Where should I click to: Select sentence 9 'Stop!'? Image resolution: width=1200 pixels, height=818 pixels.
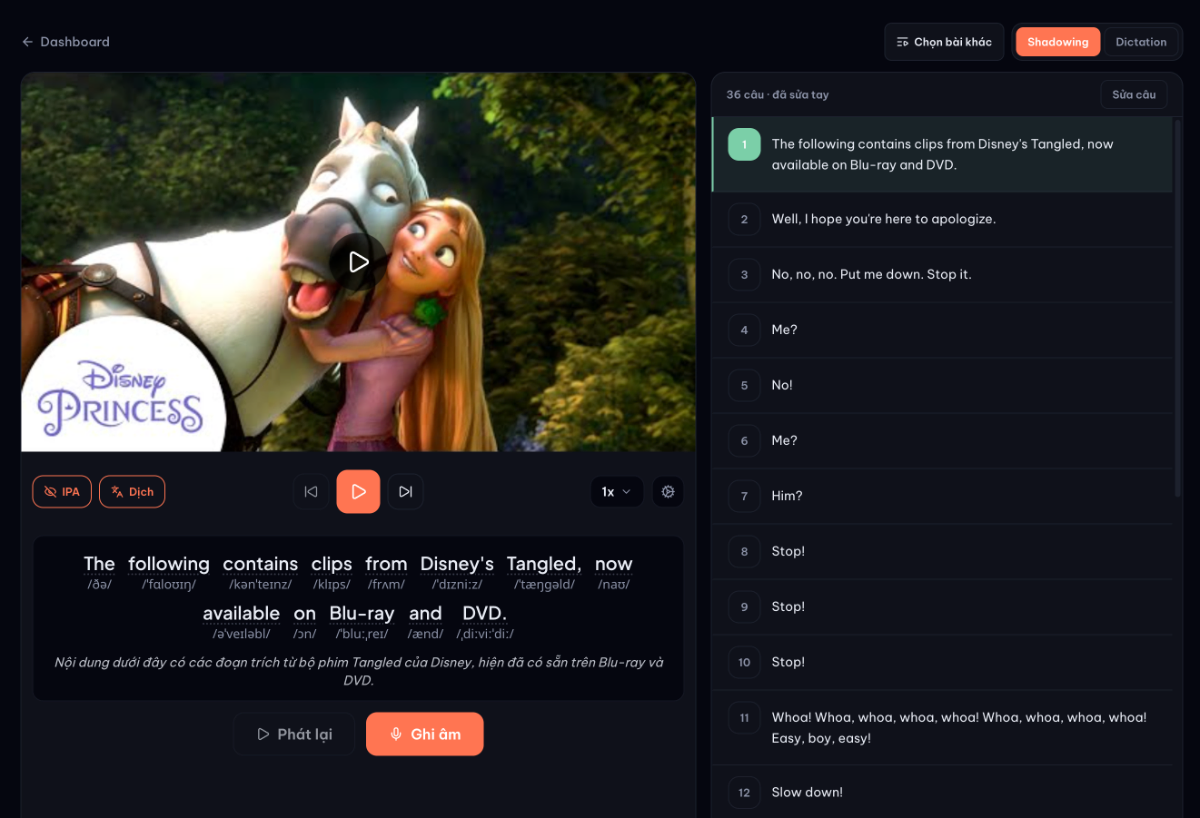[942, 607]
